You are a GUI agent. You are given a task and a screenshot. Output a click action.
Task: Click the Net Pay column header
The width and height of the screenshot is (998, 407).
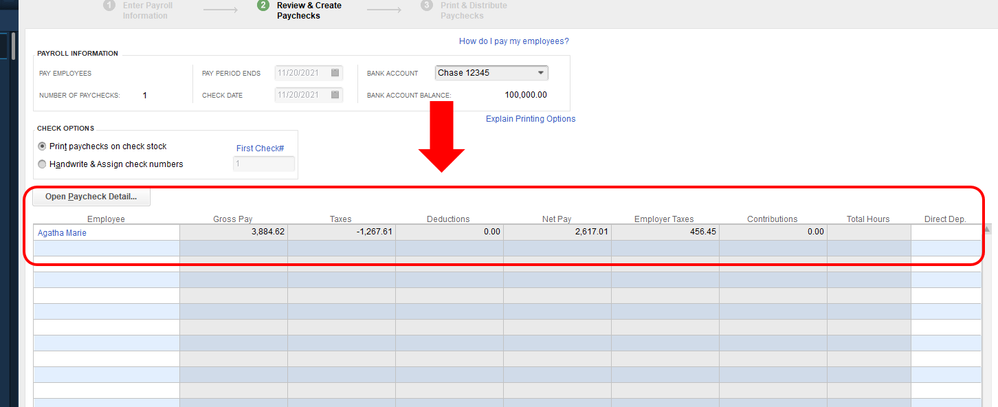[x=556, y=219]
